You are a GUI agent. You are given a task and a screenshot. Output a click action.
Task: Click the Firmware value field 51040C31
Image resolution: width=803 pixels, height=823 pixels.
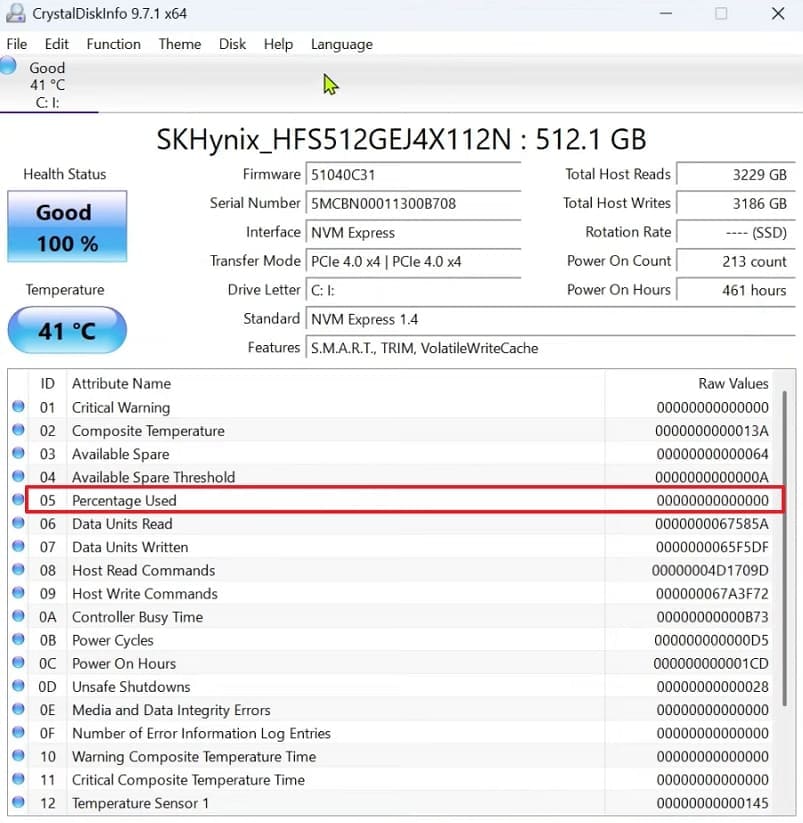[x=413, y=175]
